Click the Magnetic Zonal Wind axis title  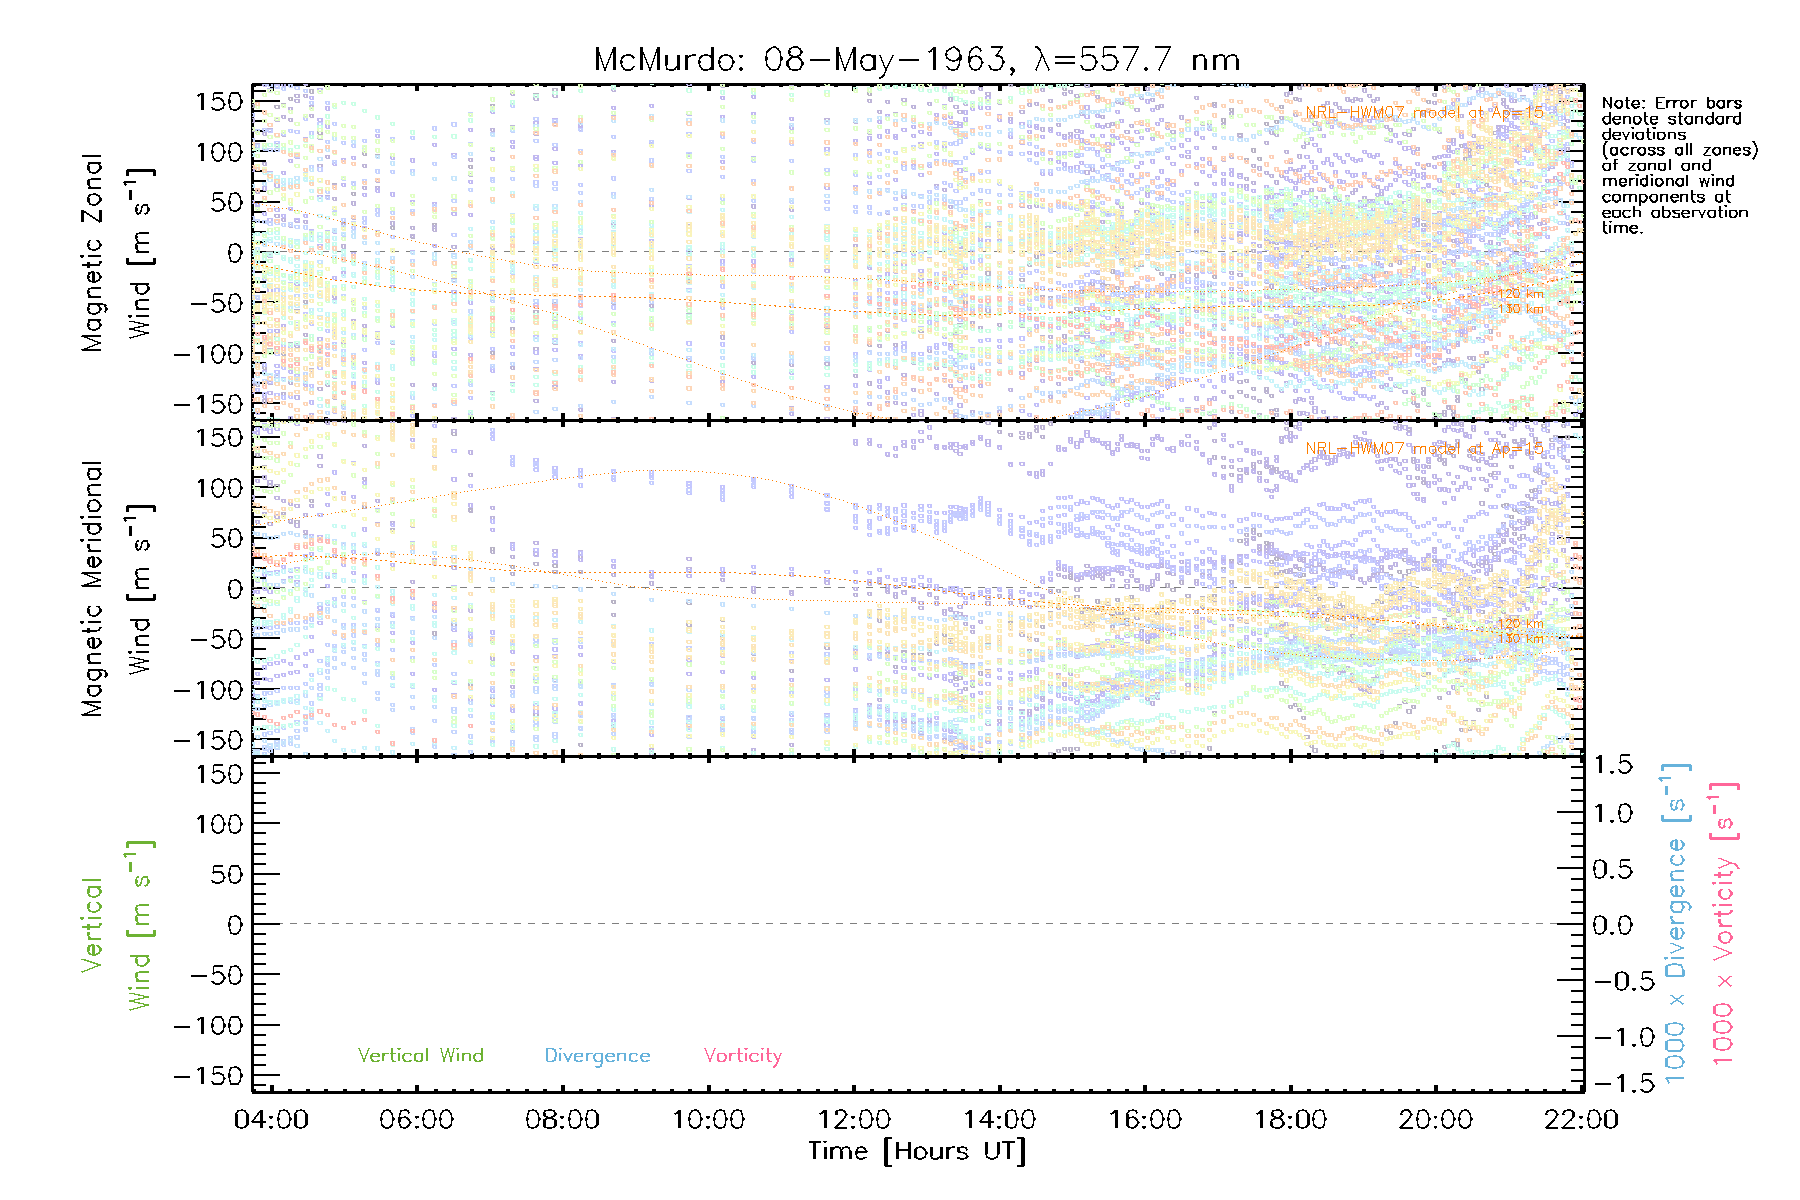coord(116,252)
